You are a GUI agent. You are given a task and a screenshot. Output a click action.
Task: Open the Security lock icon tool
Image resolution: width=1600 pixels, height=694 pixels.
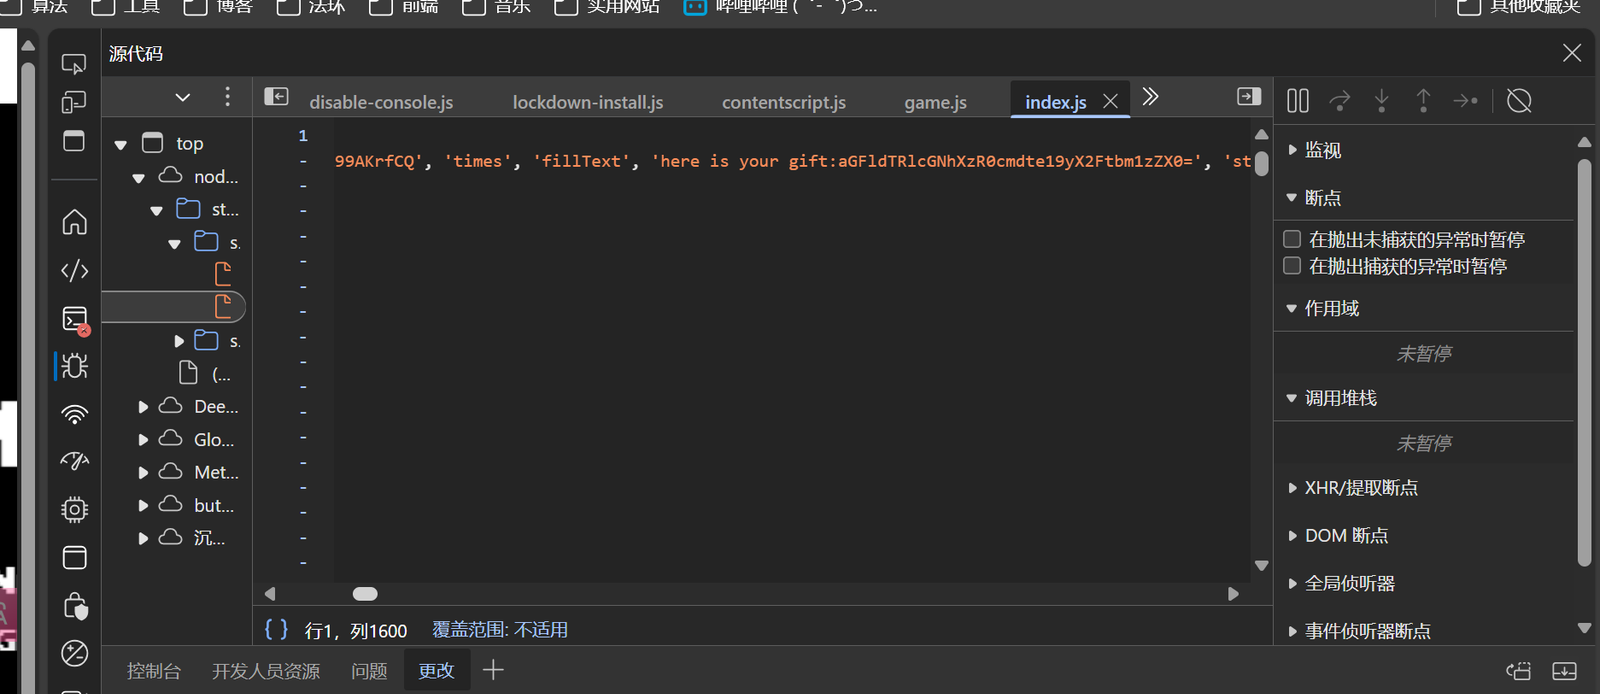tap(75, 605)
